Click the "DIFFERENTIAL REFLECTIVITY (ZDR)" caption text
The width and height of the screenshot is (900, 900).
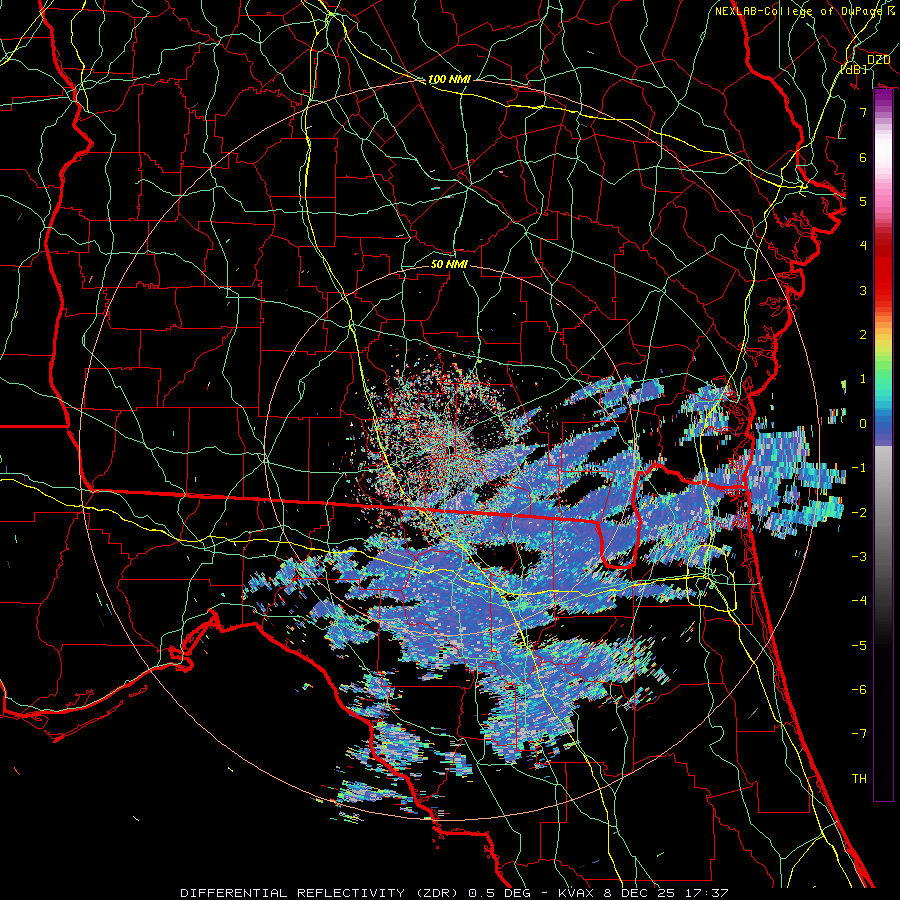coord(321,893)
